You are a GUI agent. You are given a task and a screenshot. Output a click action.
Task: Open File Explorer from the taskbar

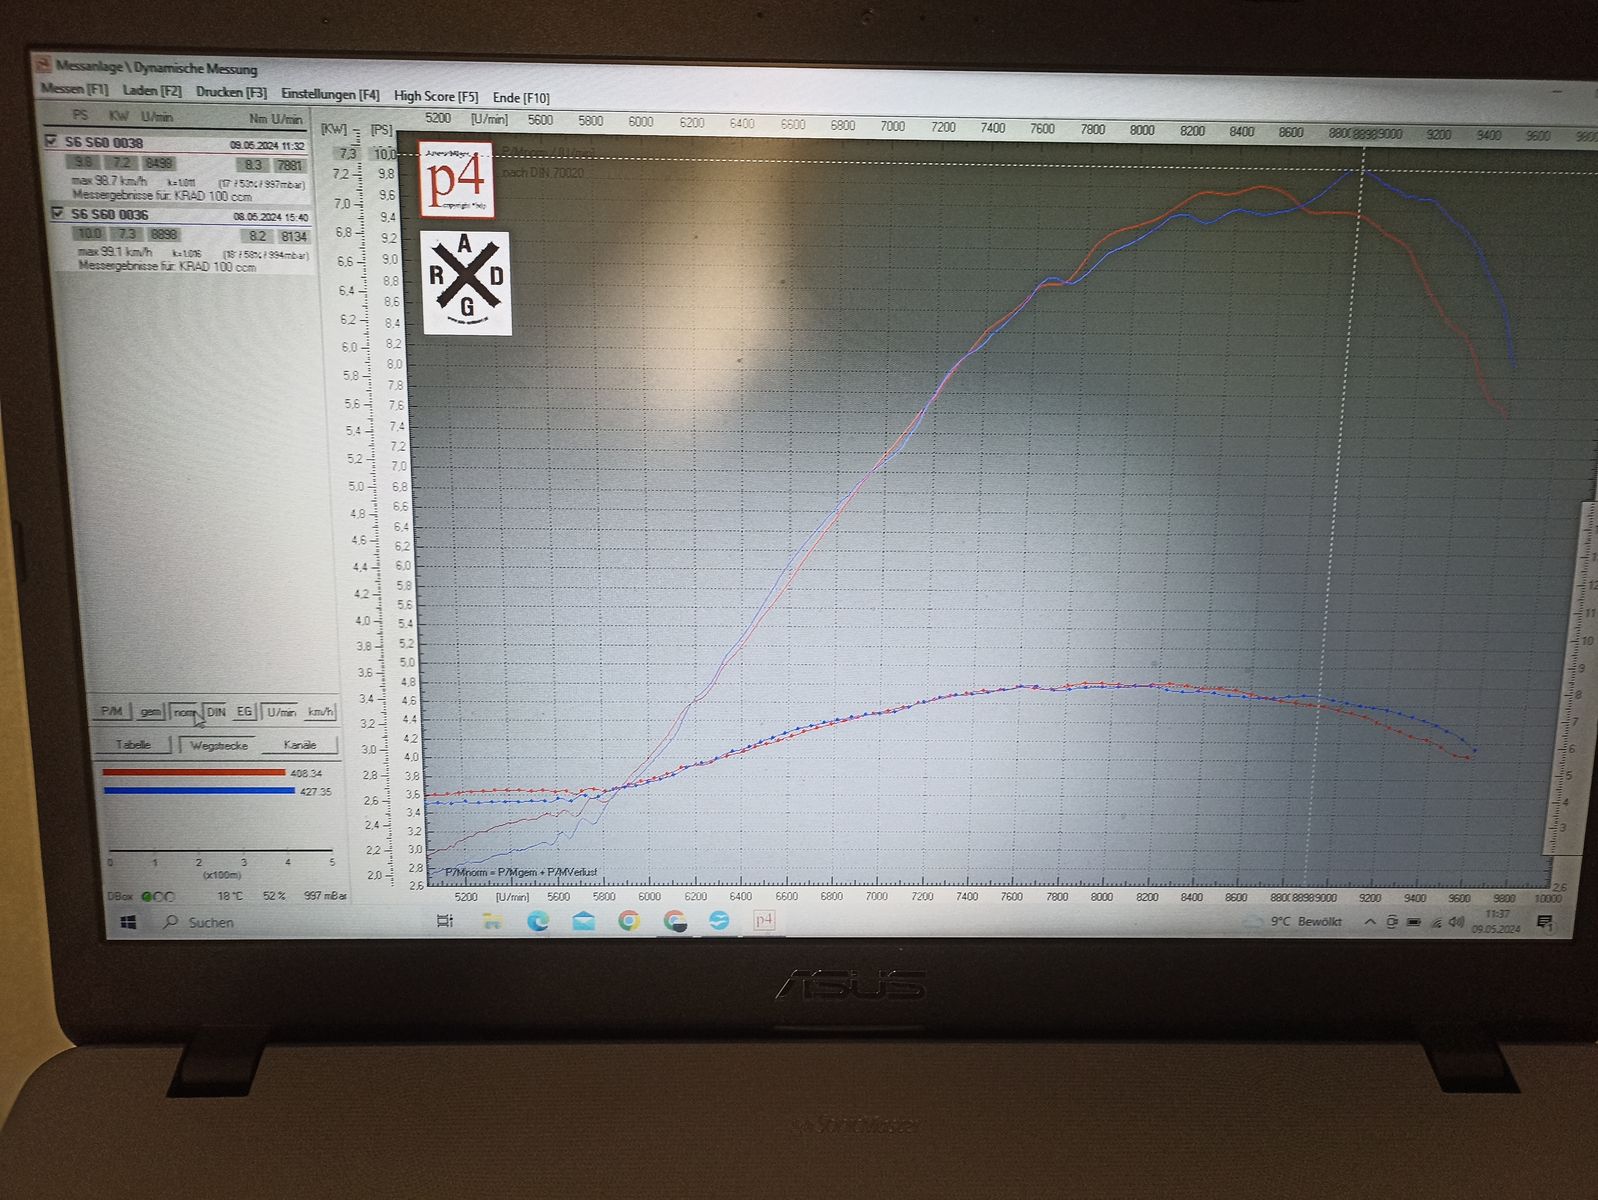tap(491, 921)
